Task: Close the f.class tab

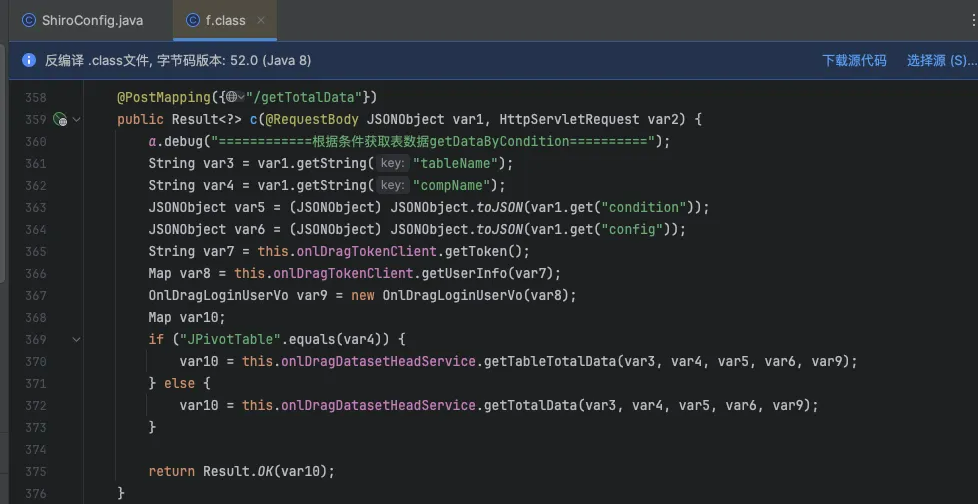Action: pos(262,20)
